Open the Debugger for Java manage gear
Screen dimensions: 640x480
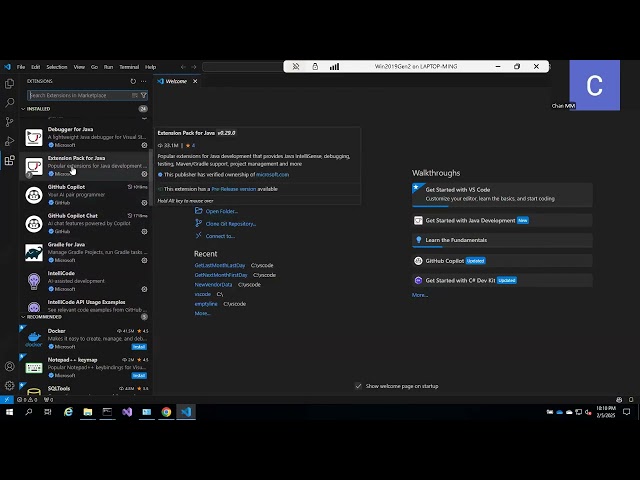[144, 145]
